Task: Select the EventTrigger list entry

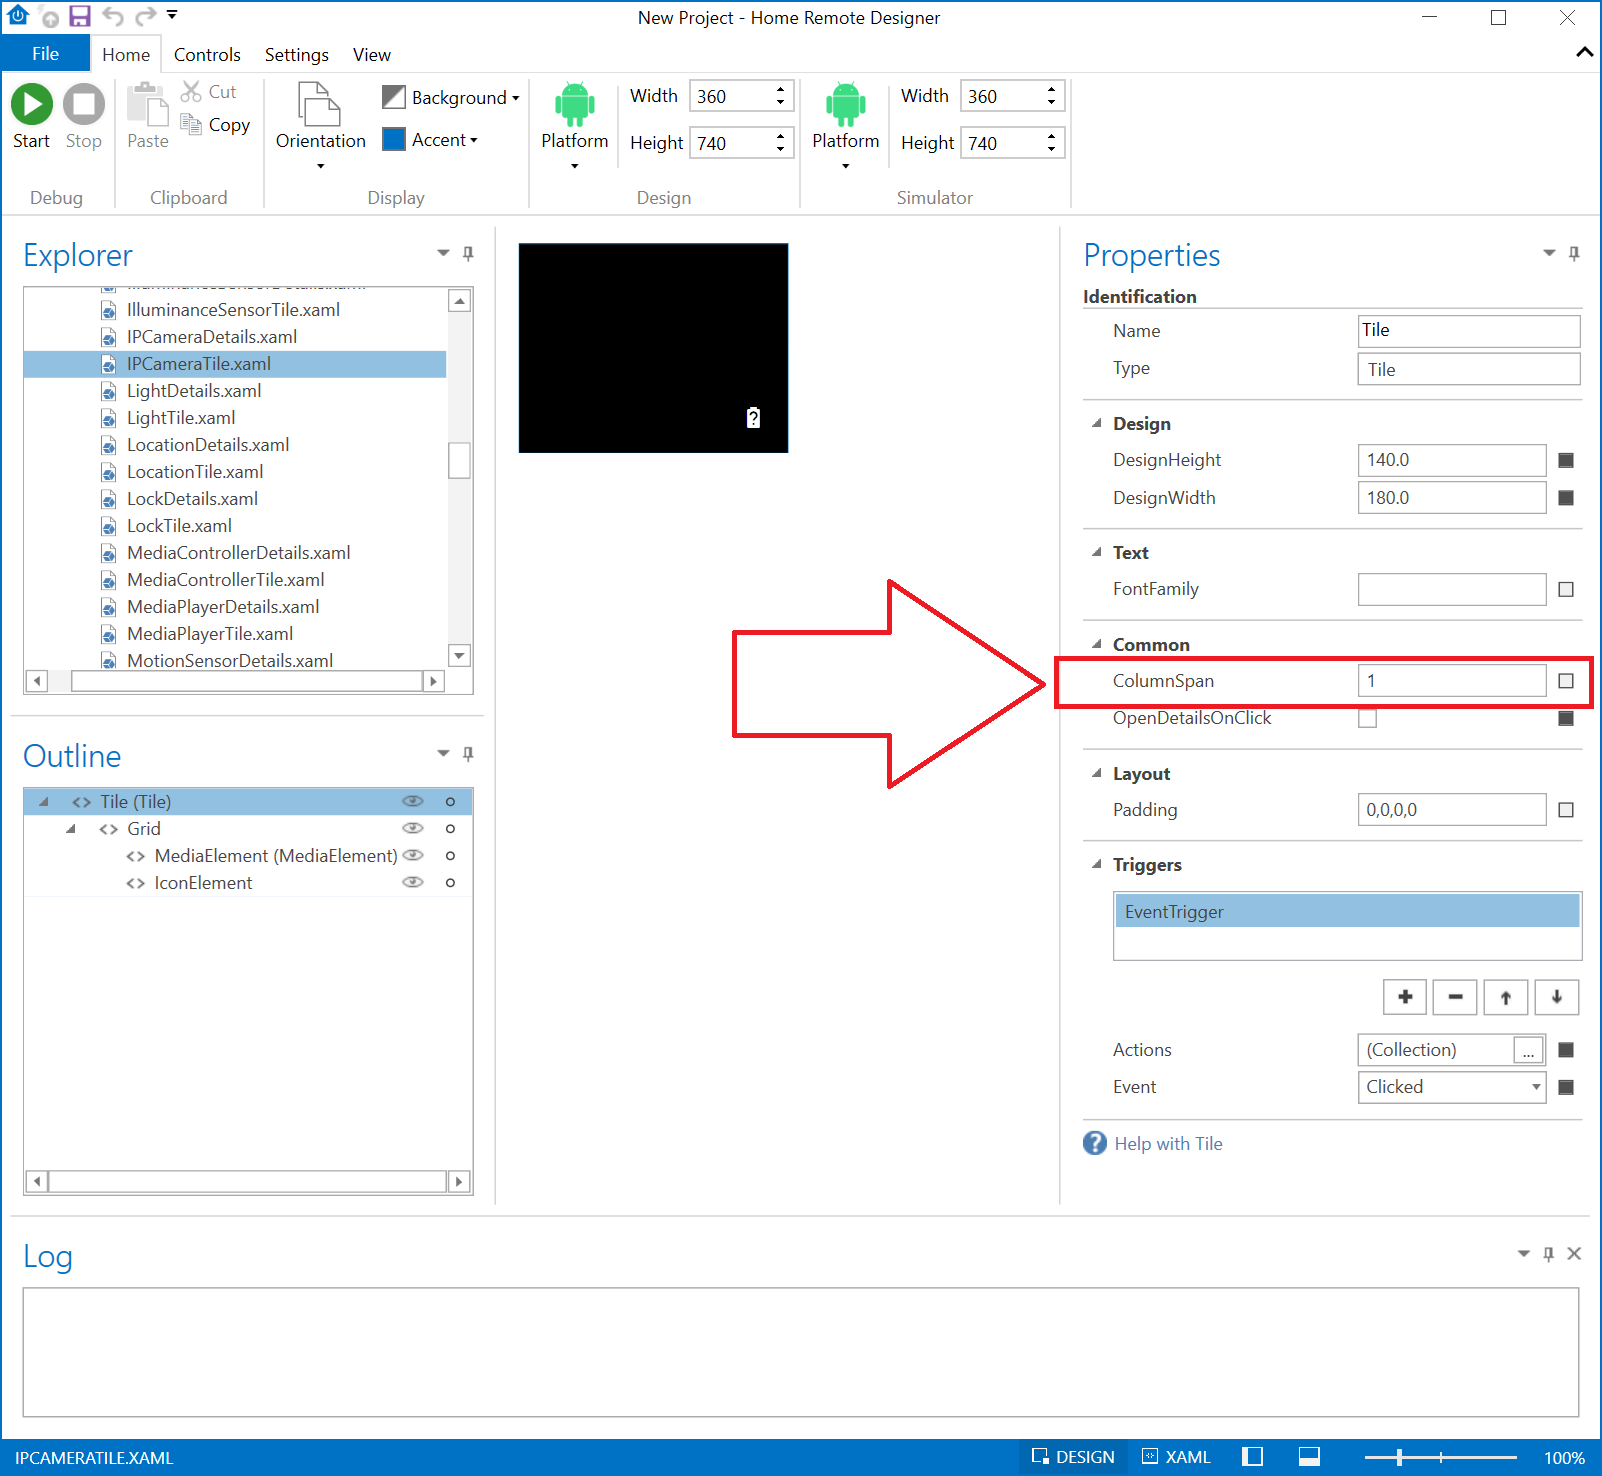Action: pyautogui.click(x=1347, y=912)
